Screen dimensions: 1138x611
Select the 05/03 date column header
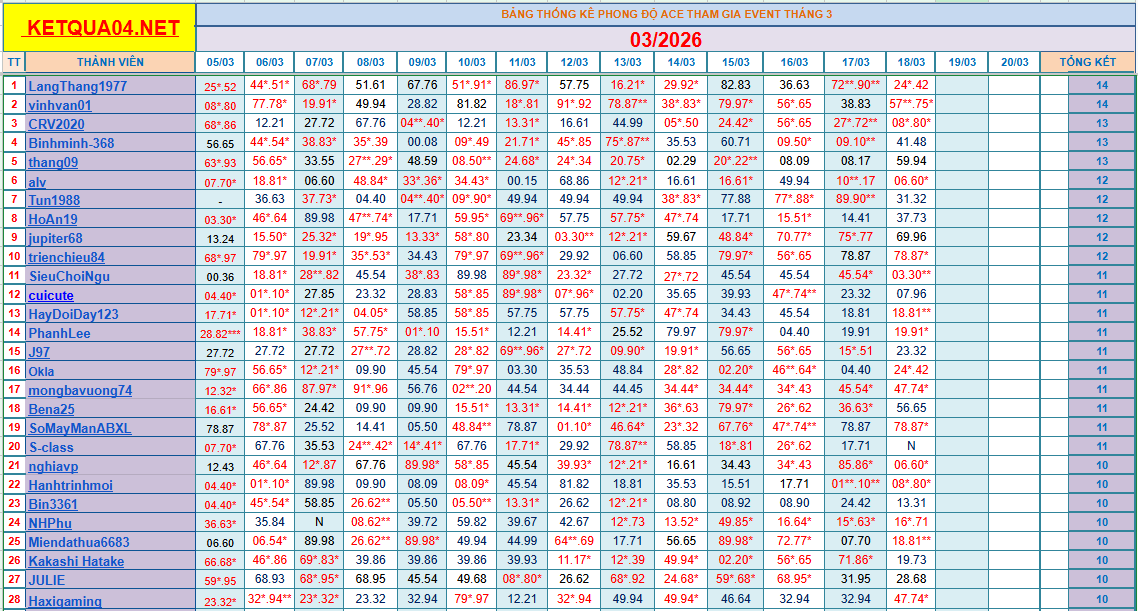(x=220, y=62)
